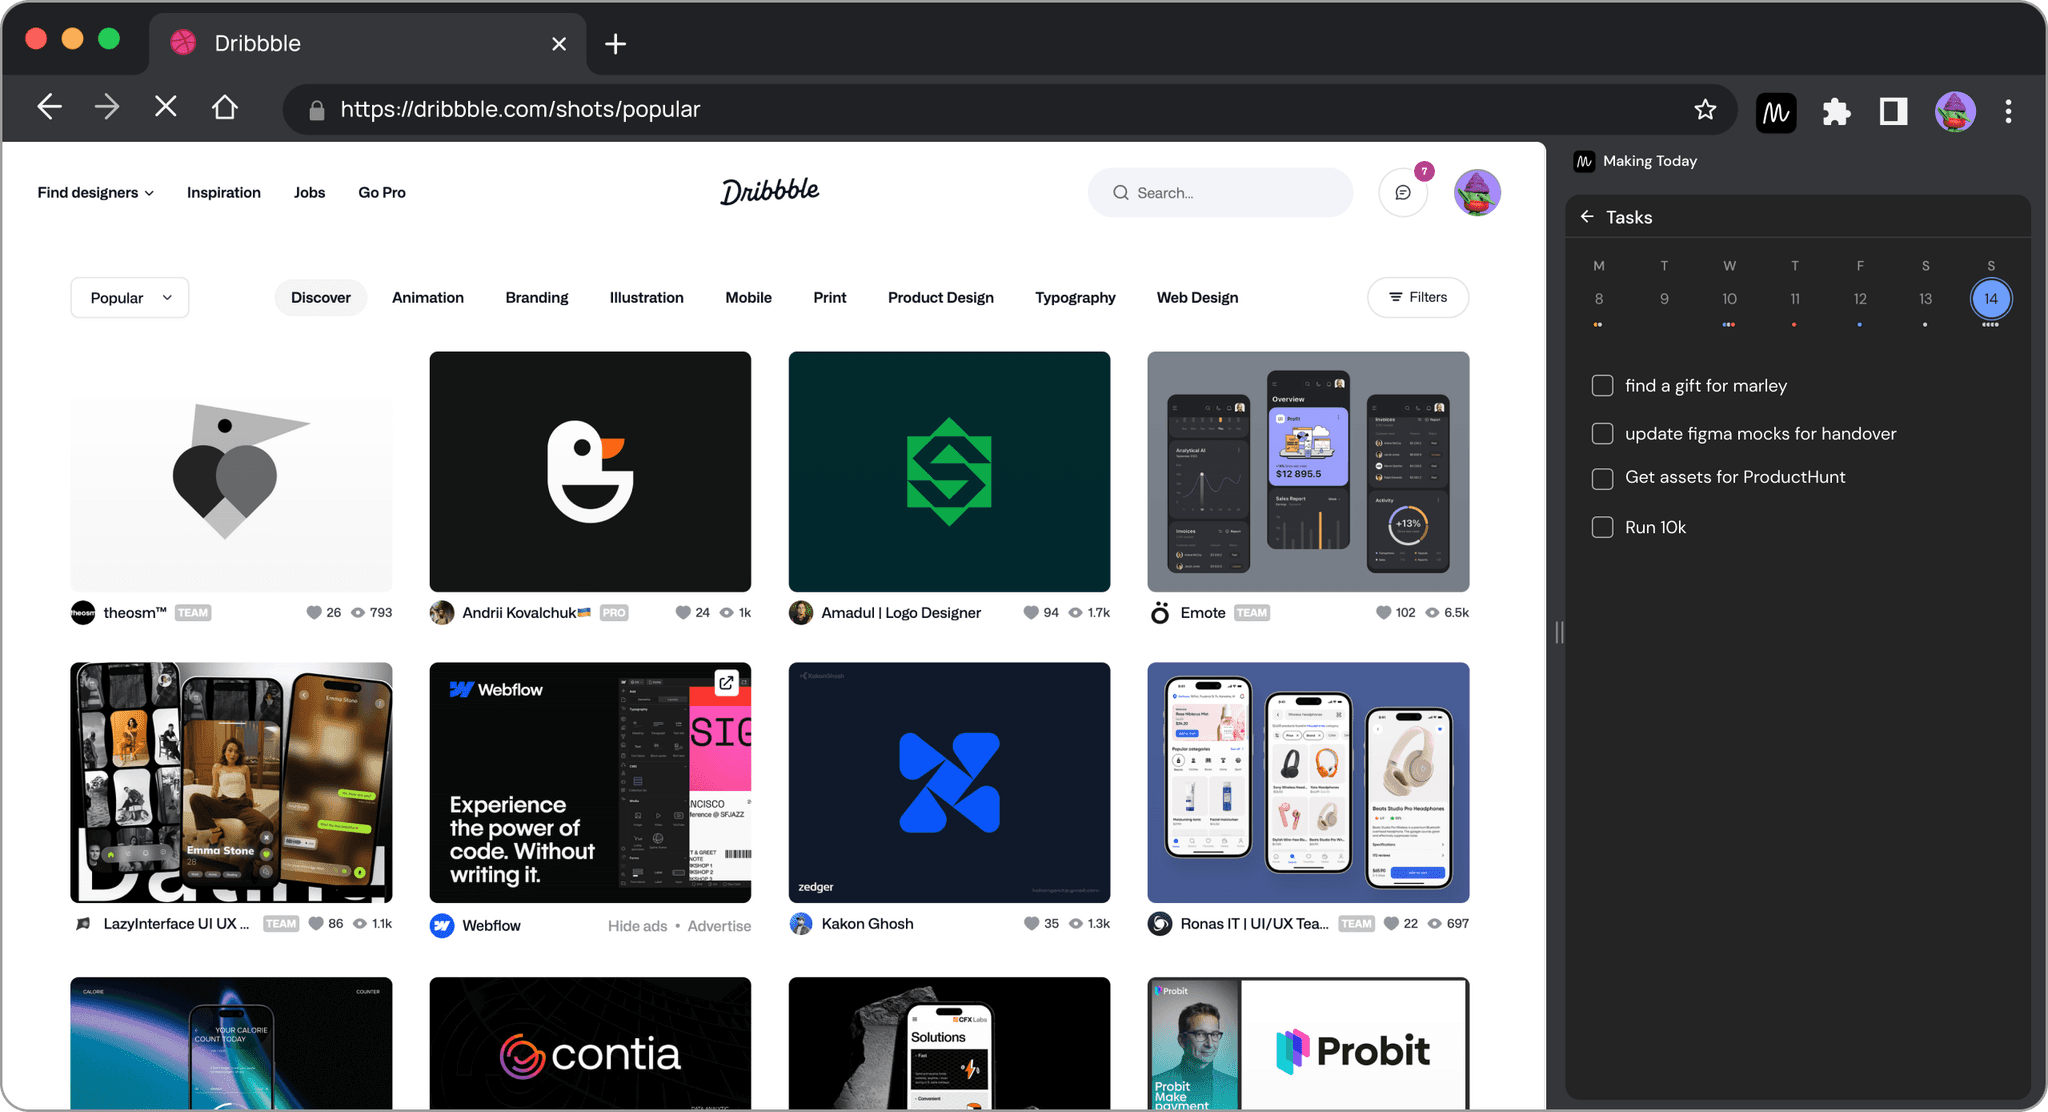Image resolution: width=2048 pixels, height=1112 pixels.
Task: Open the Chrome profile avatar in toolbar
Action: [x=1955, y=111]
